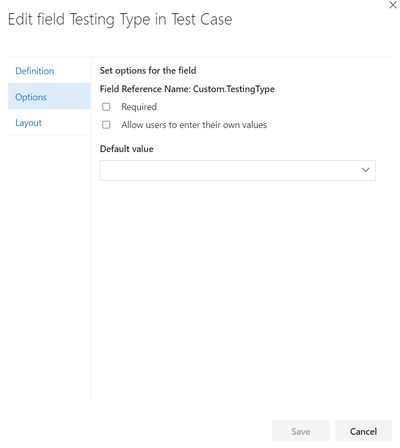
Task: Enable Allow users to enter their own values
Action: click(x=106, y=125)
